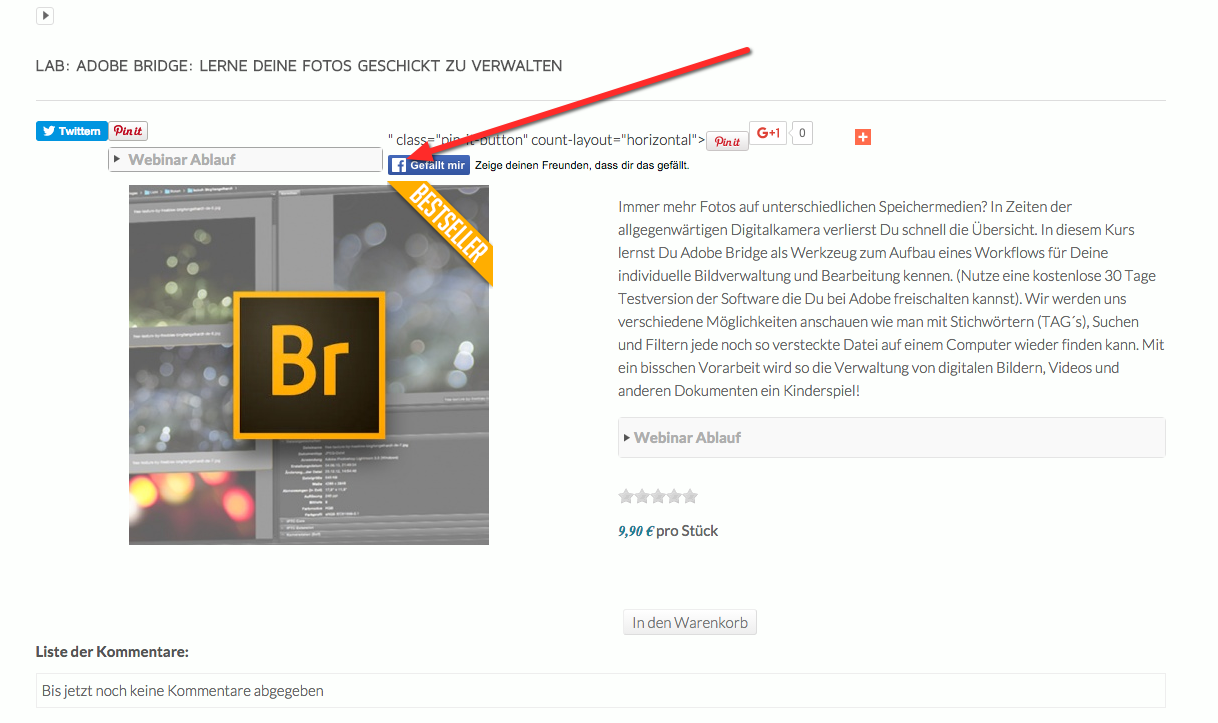
Task: Click the small play arrow button at top
Action: click(x=45, y=15)
